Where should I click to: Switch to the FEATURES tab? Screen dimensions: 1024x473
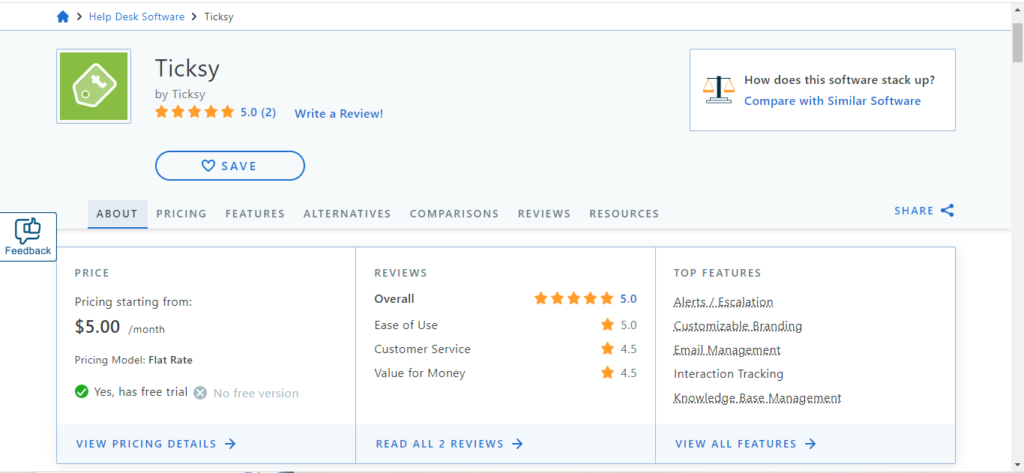tap(255, 214)
